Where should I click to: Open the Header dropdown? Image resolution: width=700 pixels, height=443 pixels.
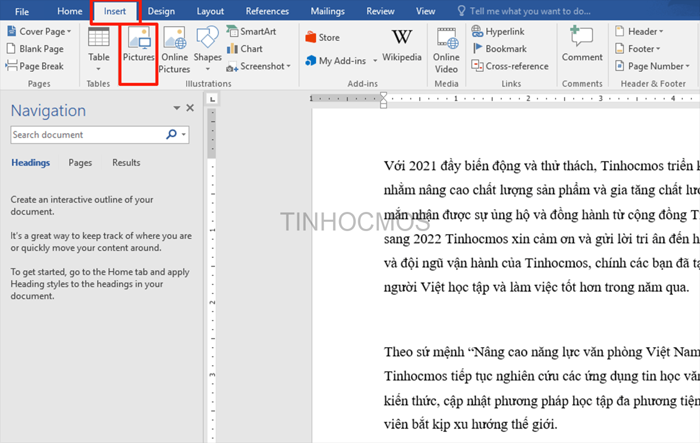click(639, 31)
